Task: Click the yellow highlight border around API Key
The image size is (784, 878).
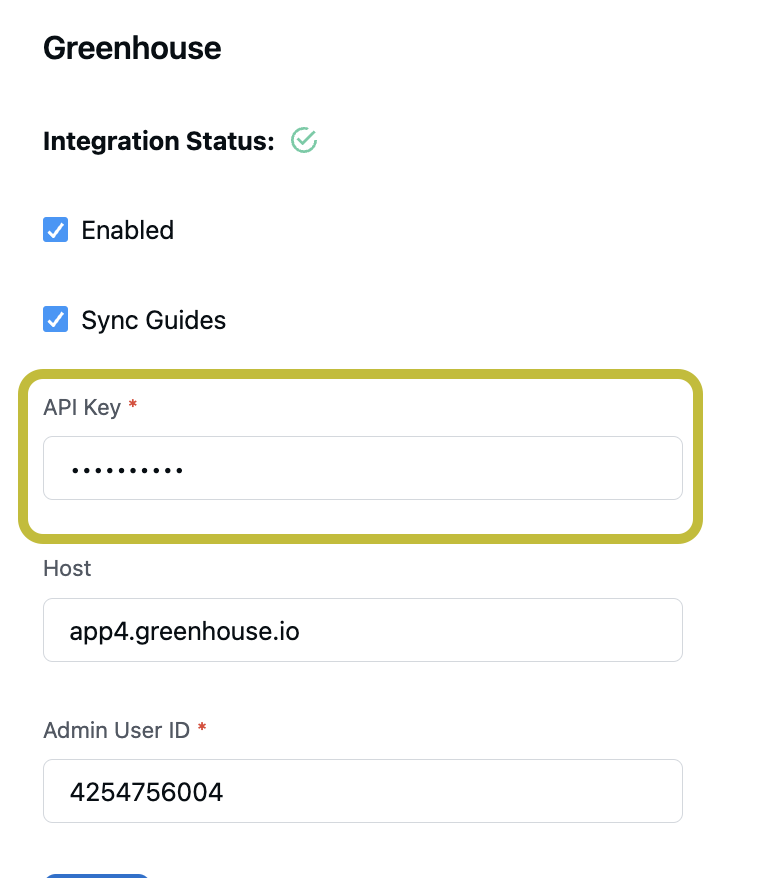Action: pyautogui.click(x=361, y=374)
